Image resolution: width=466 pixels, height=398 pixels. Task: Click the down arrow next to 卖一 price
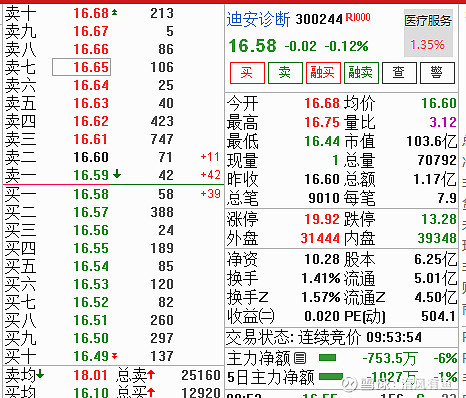(117, 173)
